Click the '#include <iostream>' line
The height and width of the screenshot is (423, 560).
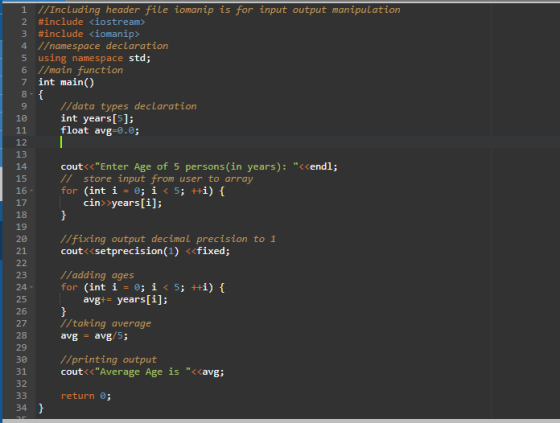coord(91,22)
